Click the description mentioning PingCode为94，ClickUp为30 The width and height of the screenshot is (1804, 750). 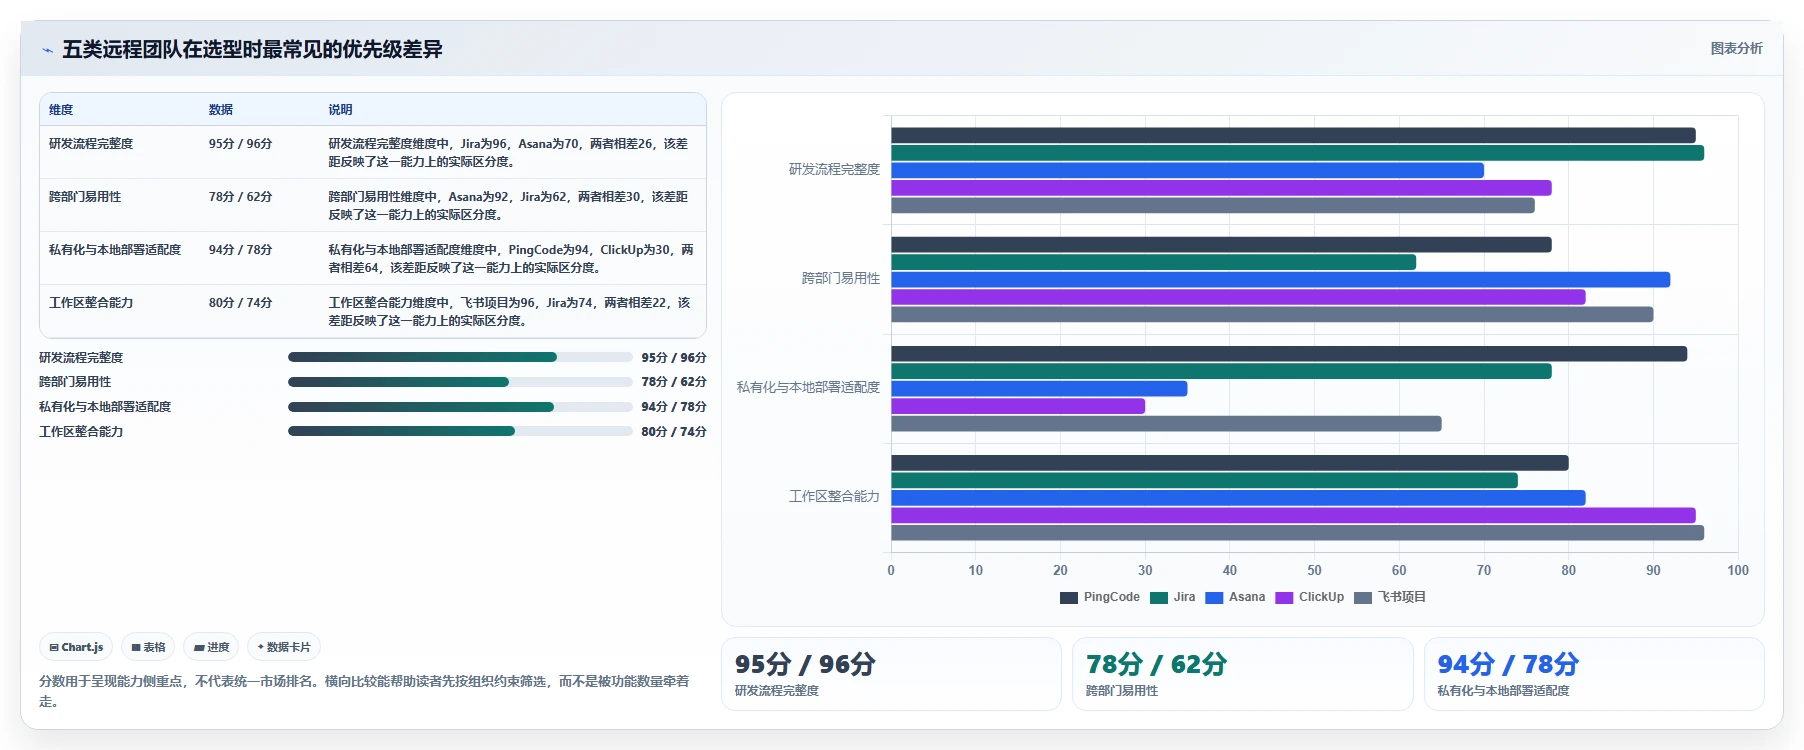click(511, 259)
